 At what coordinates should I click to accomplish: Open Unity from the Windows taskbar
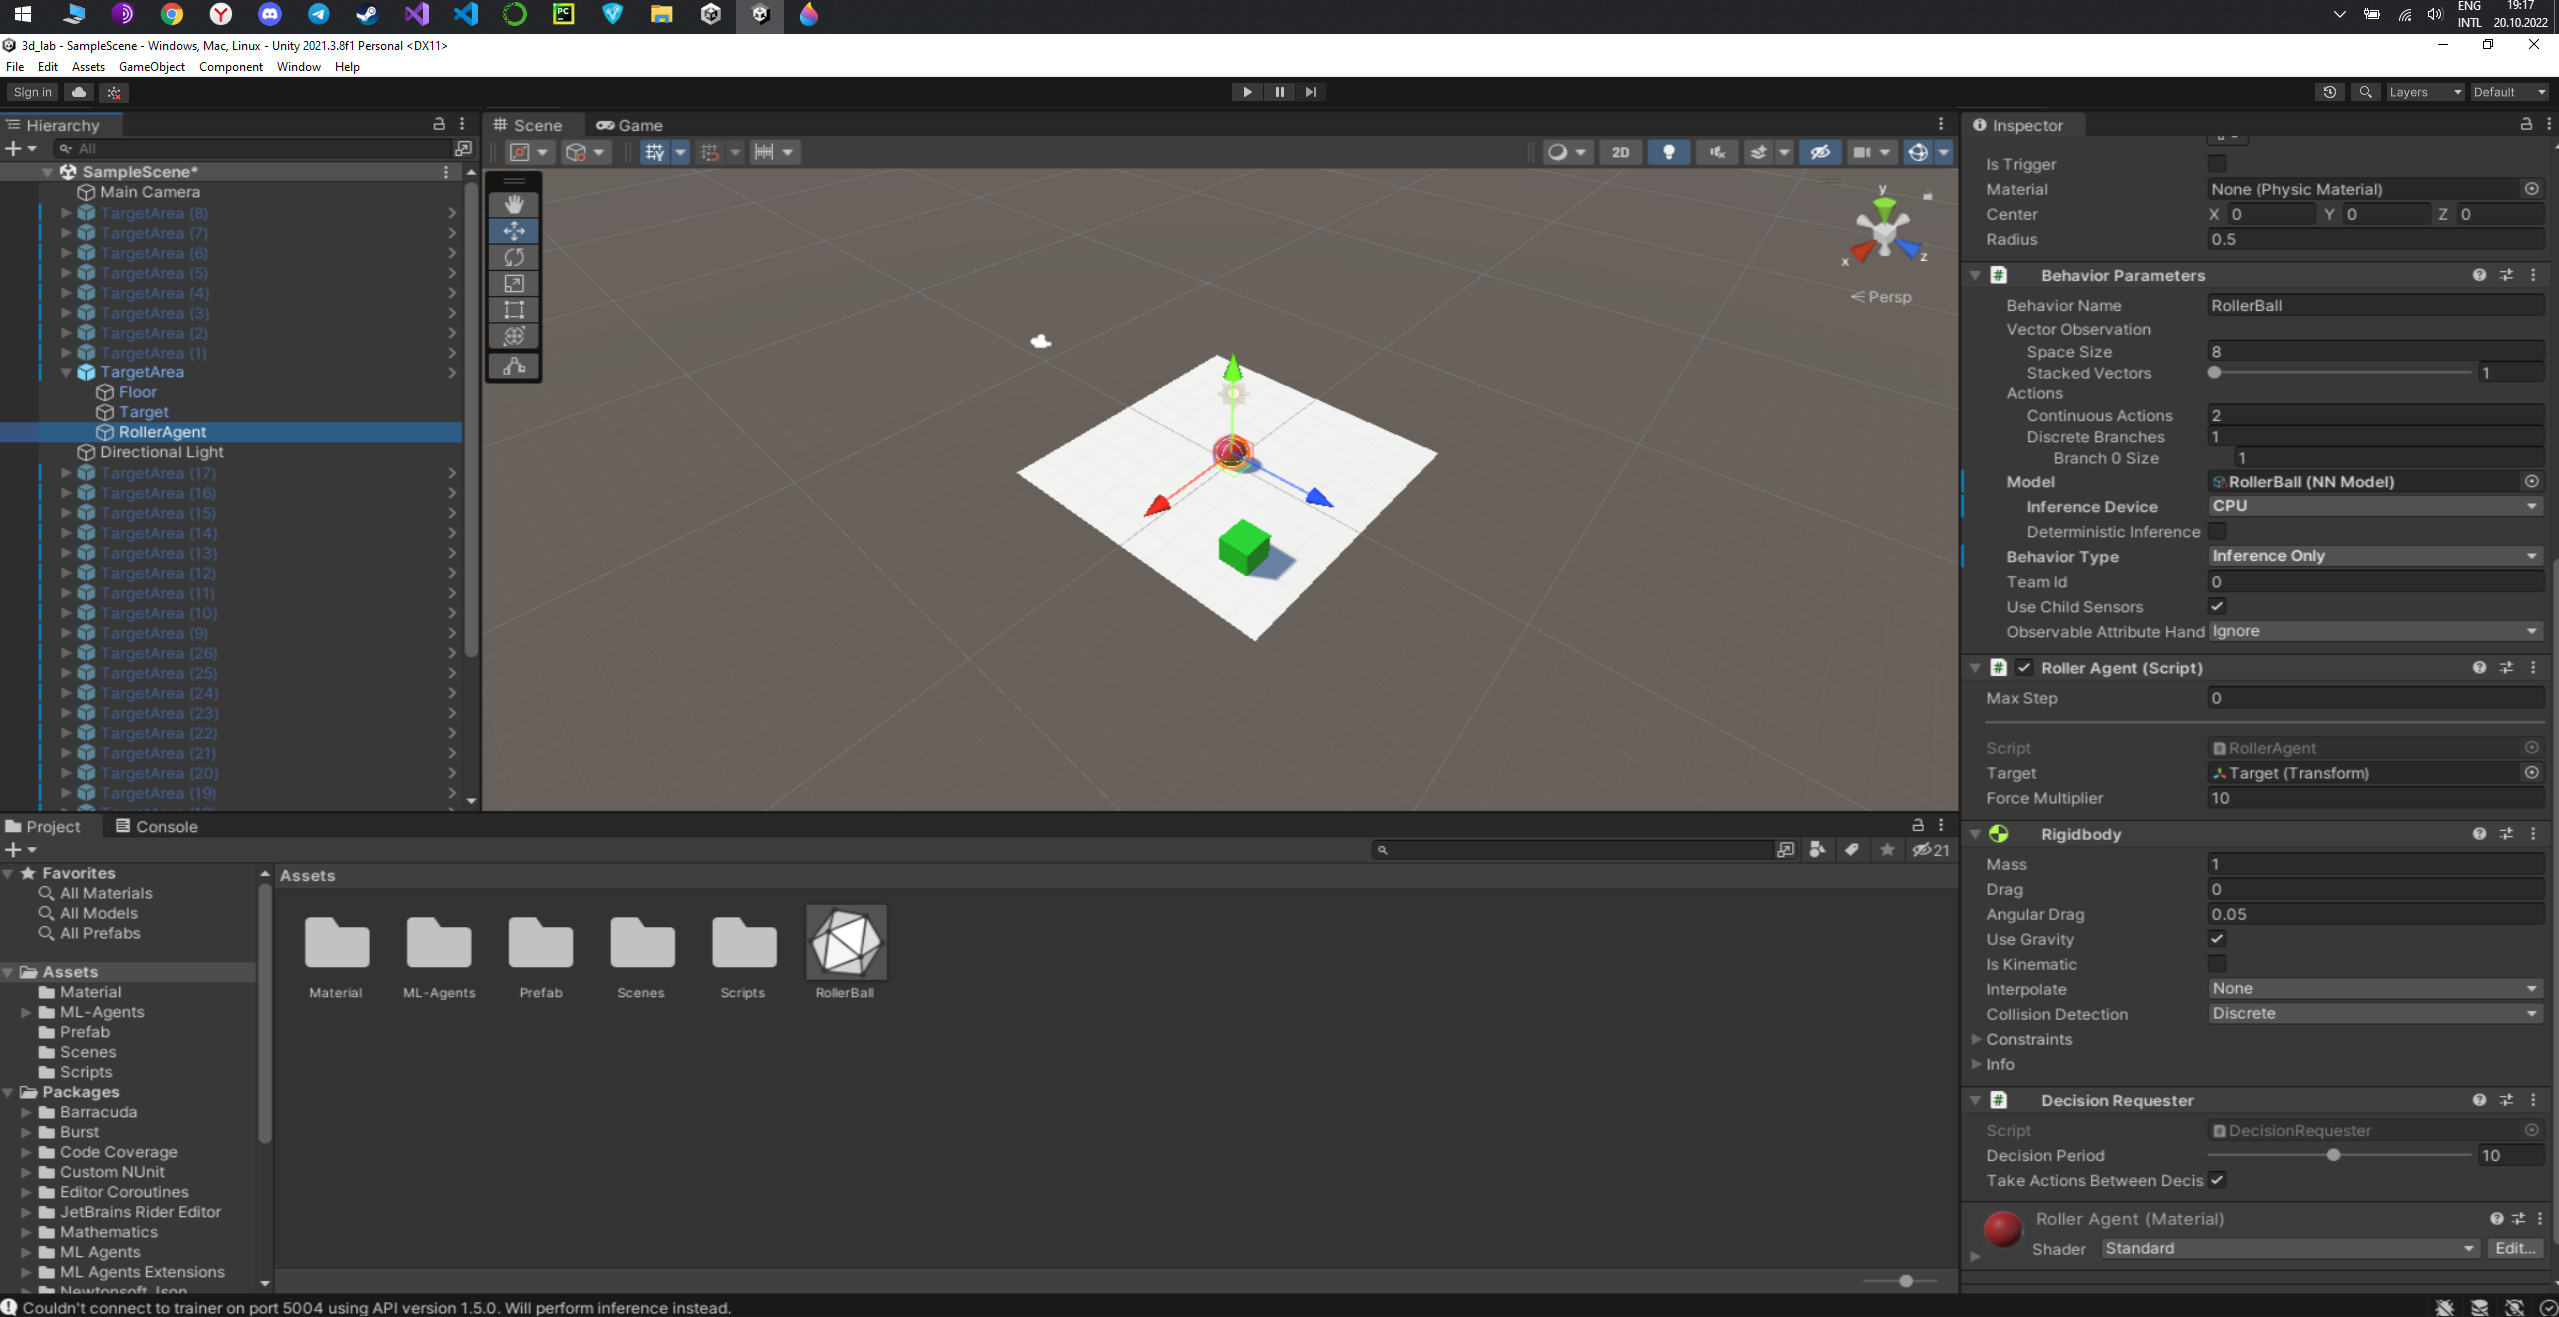759,15
